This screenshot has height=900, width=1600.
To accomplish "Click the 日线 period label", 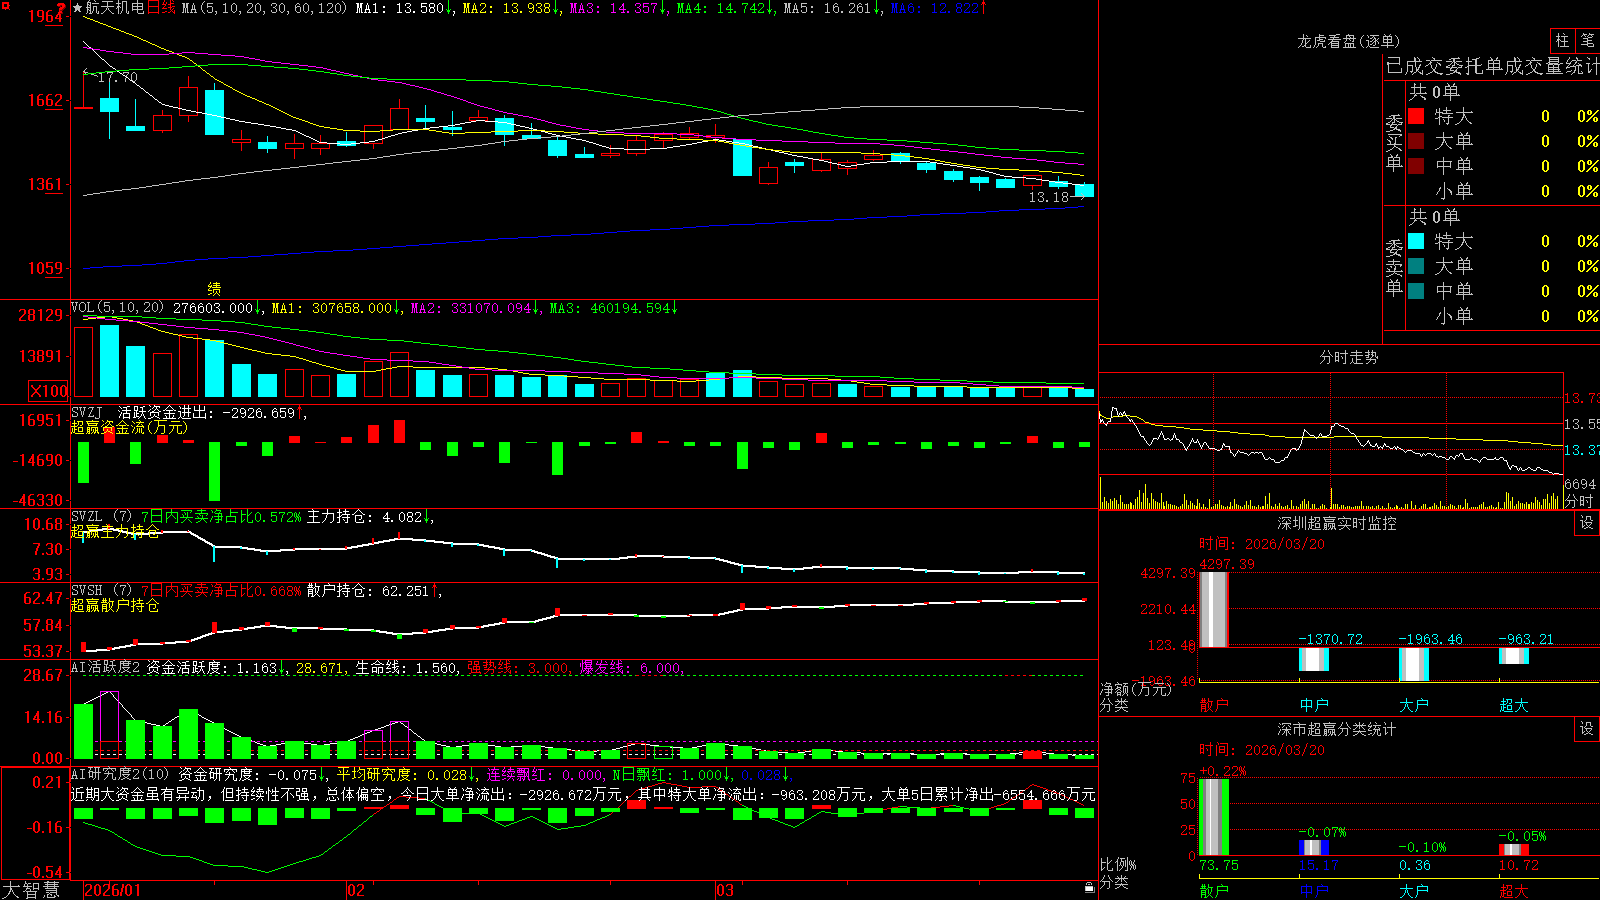I will point(162,8).
